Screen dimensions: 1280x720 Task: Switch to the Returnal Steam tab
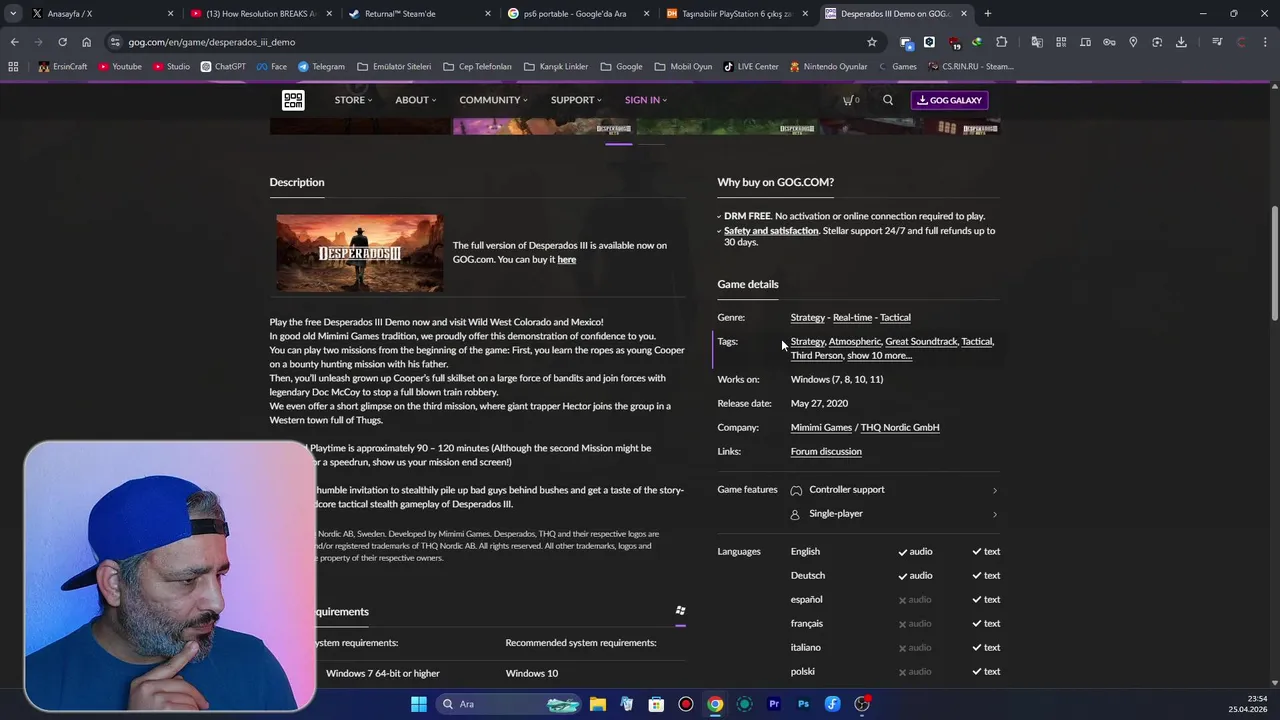(420, 14)
